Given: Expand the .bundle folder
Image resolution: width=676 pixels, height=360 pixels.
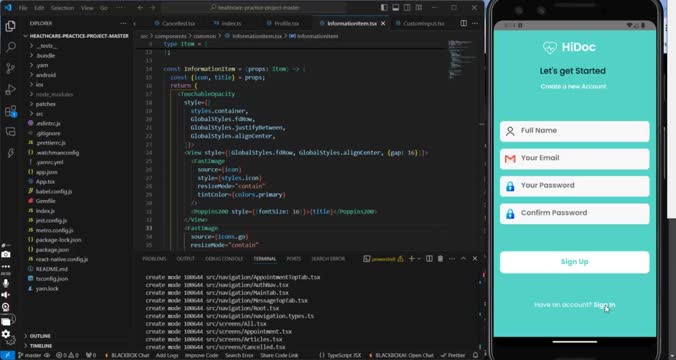Looking at the screenshot, I should coord(46,56).
